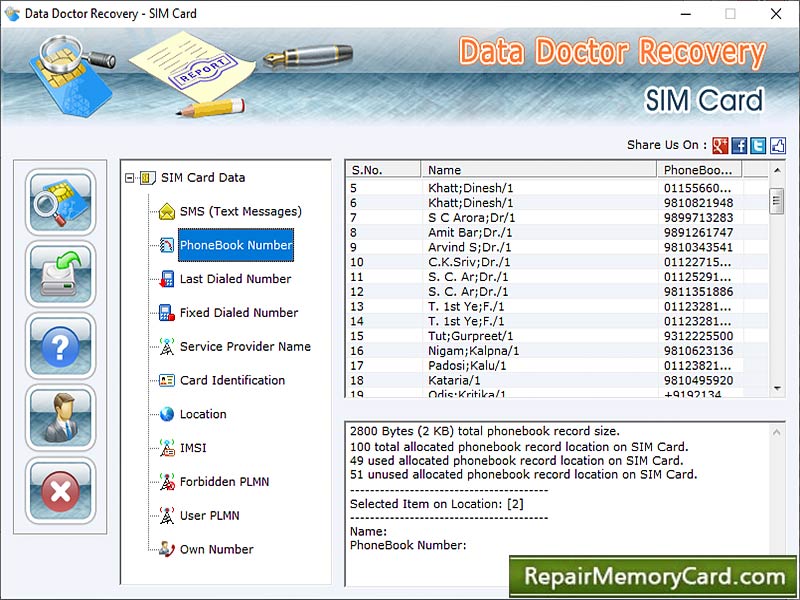
Task: Select row Amit Bar;Dr./1
Action: (557, 233)
